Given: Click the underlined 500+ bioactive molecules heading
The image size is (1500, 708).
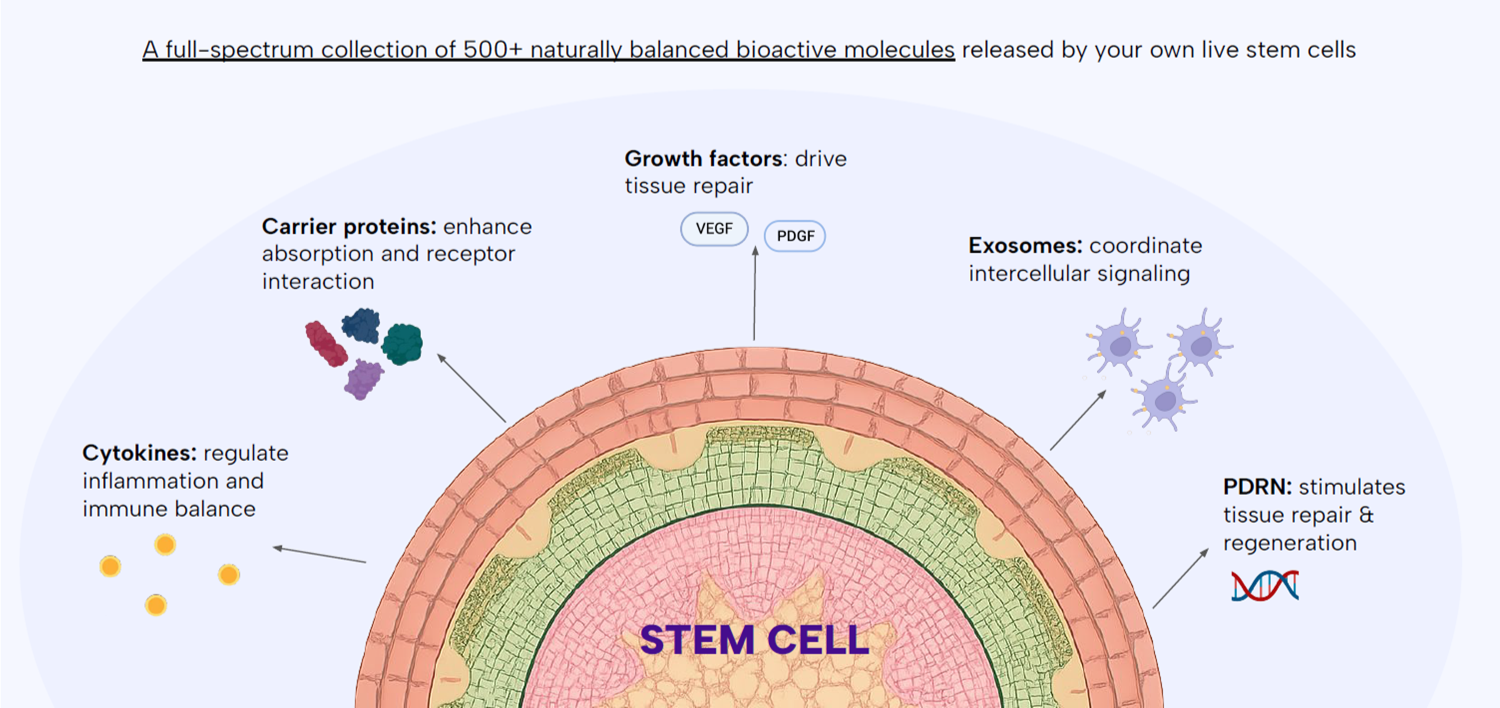Looking at the screenshot, I should click(x=548, y=50).
